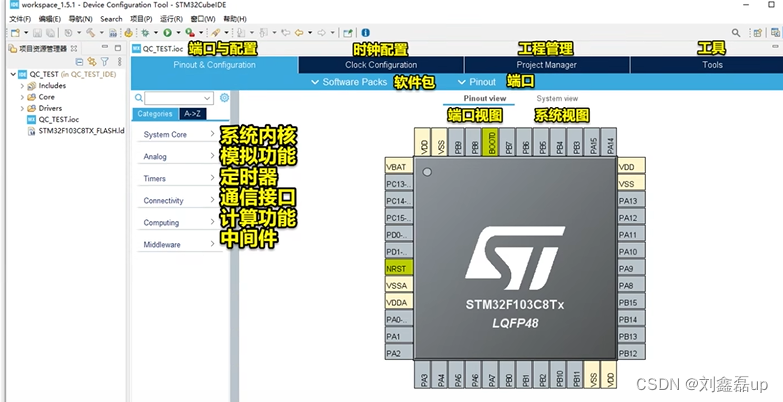Switch to the Clock Configuration tab

[381, 65]
